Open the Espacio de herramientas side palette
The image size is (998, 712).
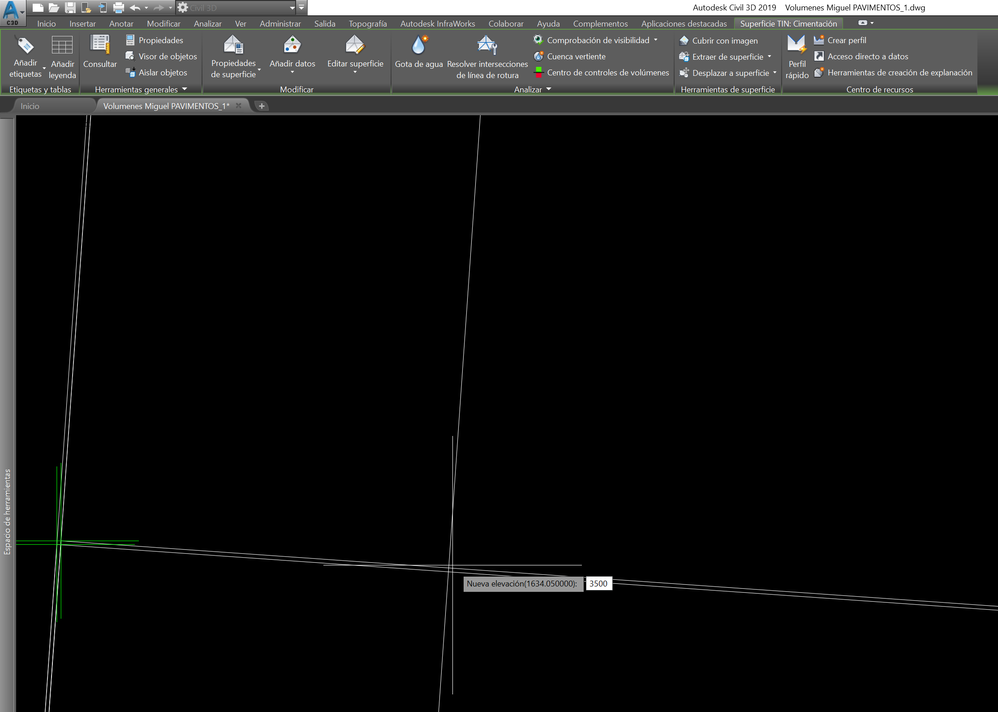pos(8,512)
